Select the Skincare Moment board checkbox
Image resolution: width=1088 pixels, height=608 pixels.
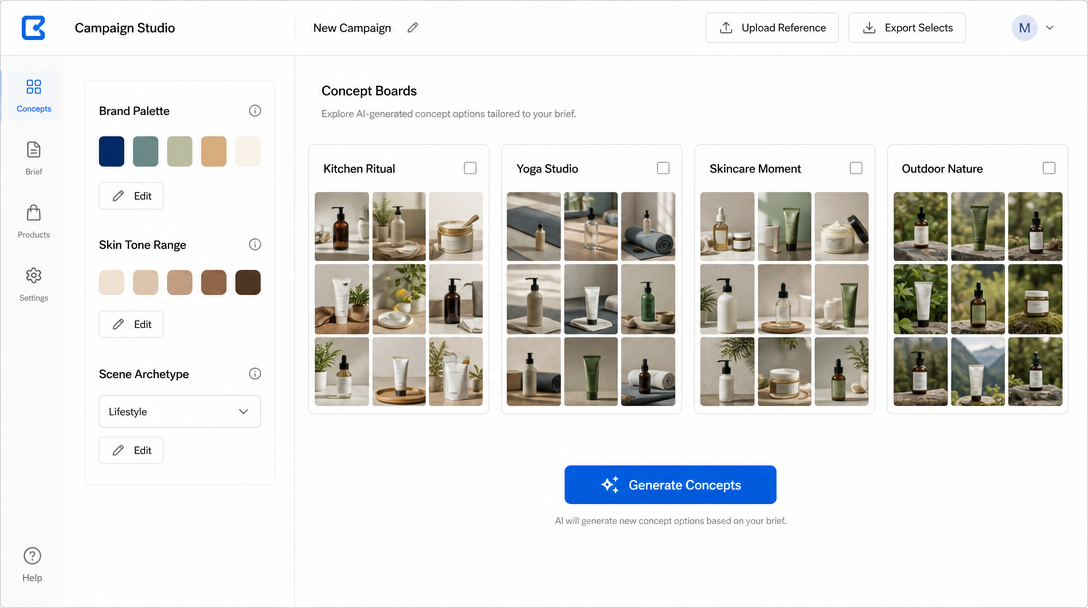pyautogui.click(x=856, y=168)
